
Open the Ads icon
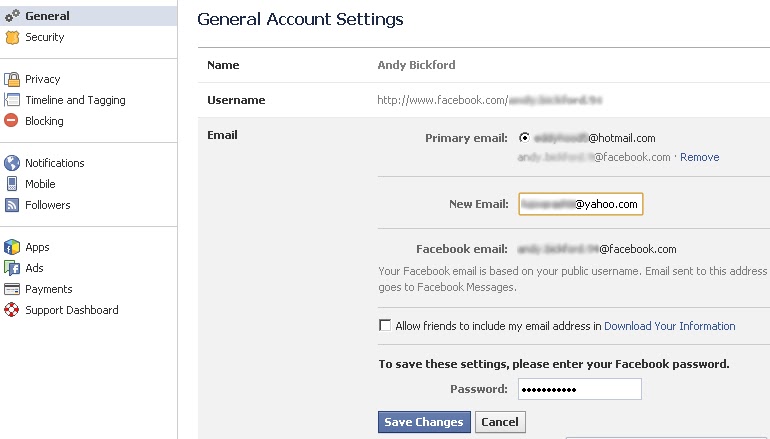[12, 268]
